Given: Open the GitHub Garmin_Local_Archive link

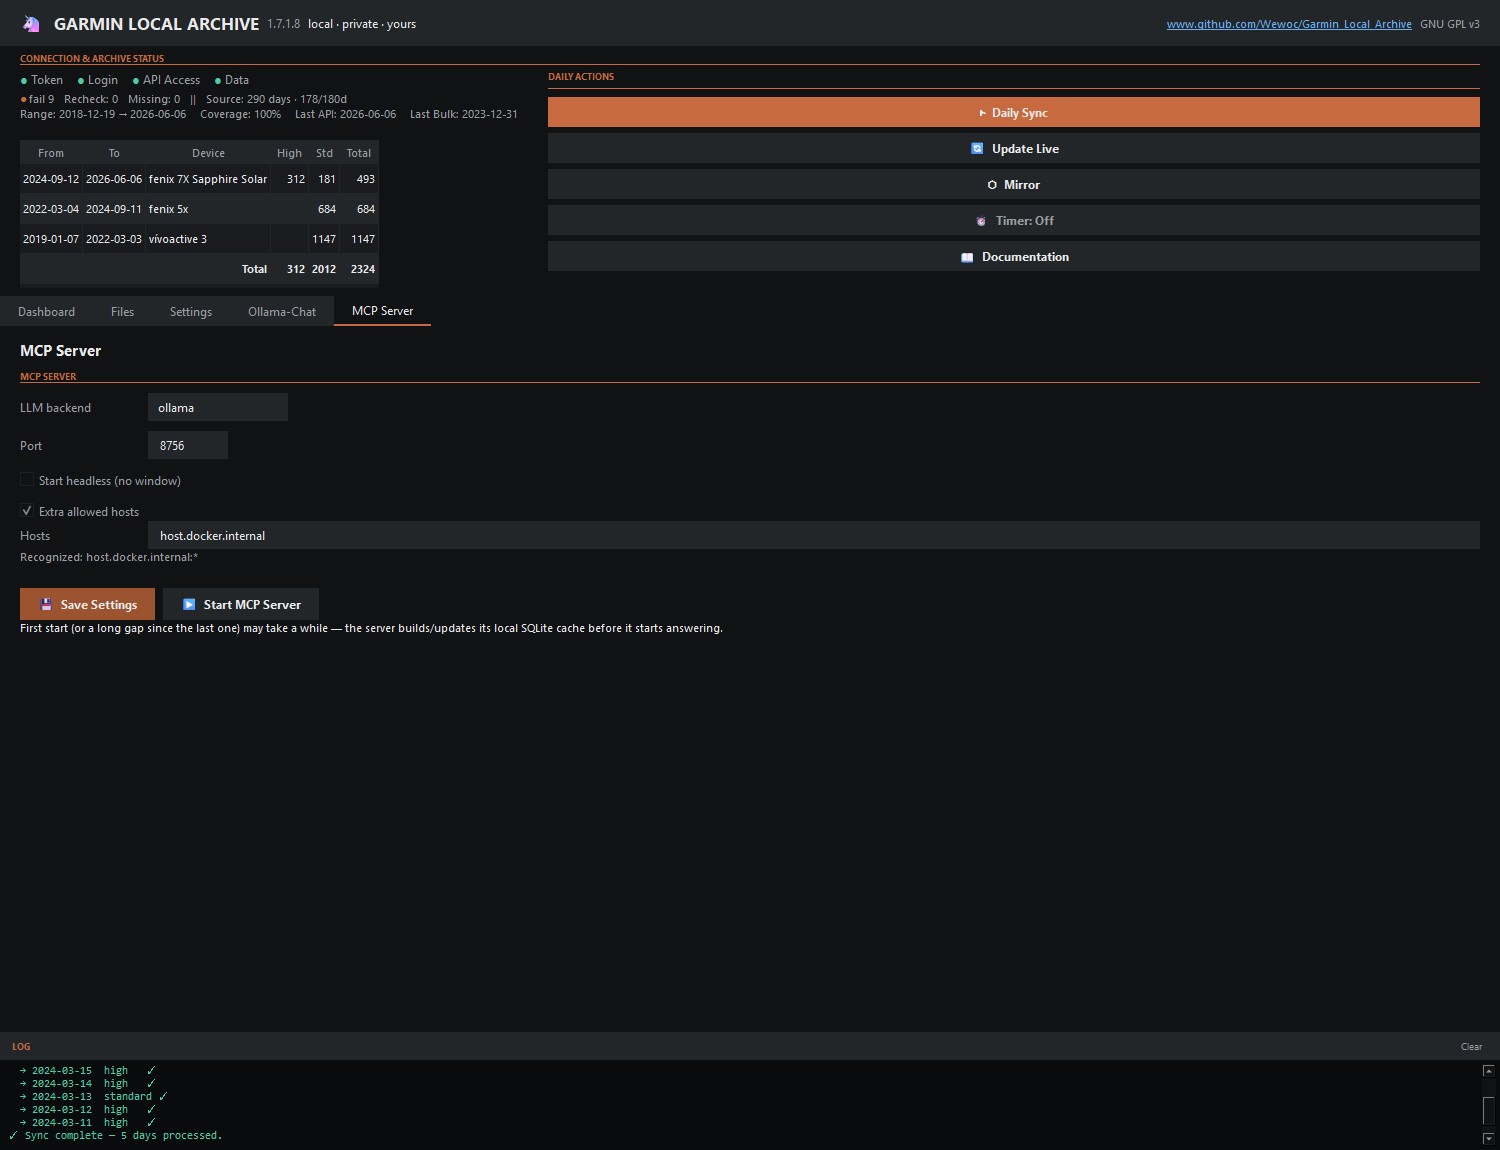Looking at the screenshot, I should tap(1289, 24).
